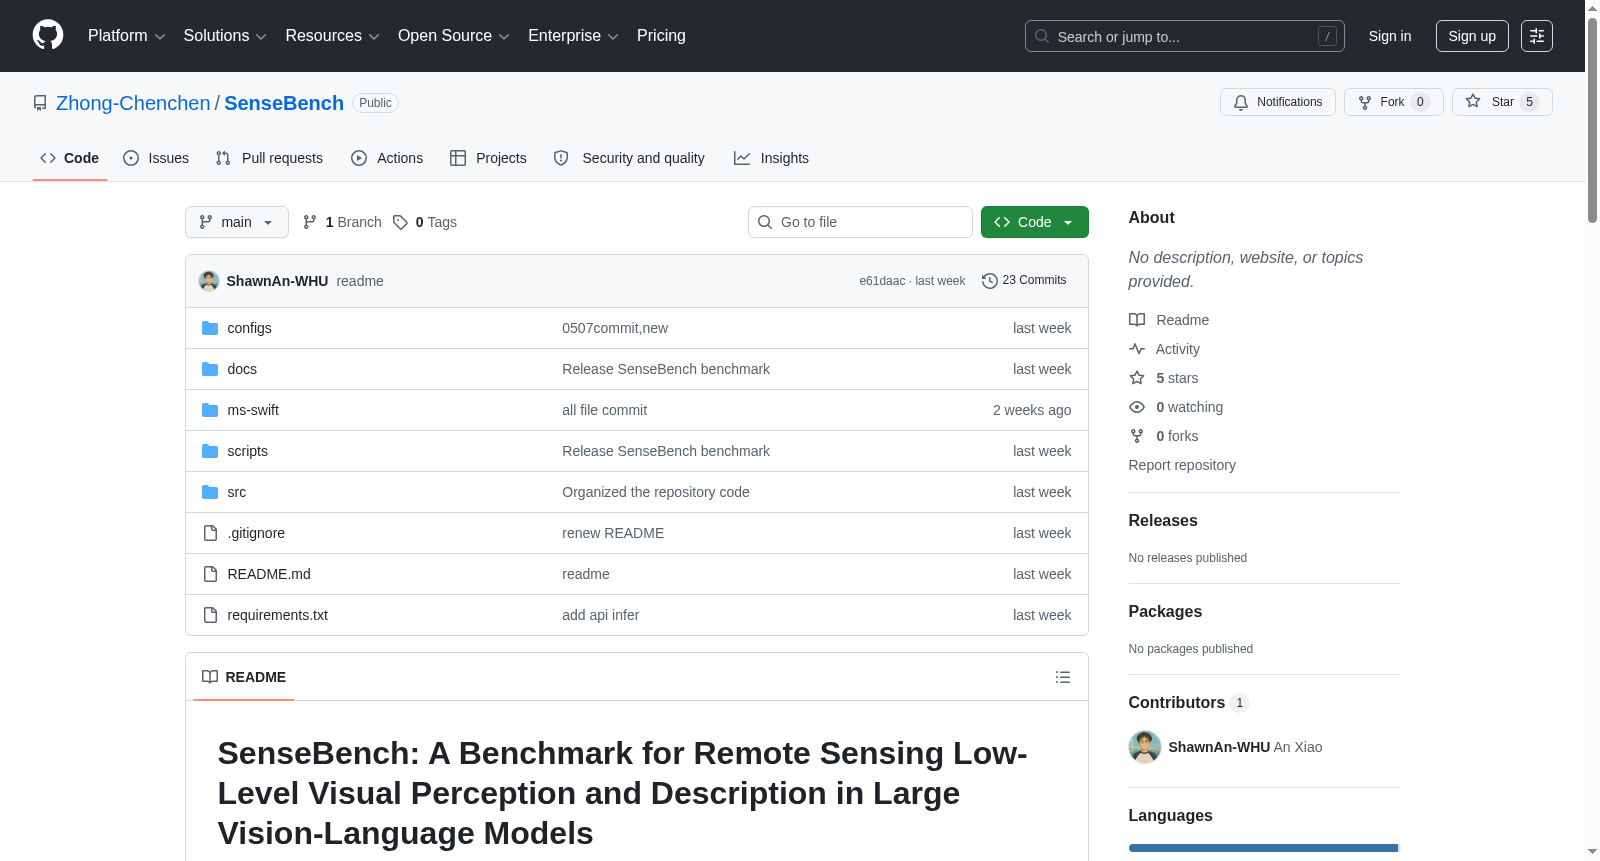The width and height of the screenshot is (1600, 861).
Task: Star the SenseBench repository
Action: click(1502, 102)
